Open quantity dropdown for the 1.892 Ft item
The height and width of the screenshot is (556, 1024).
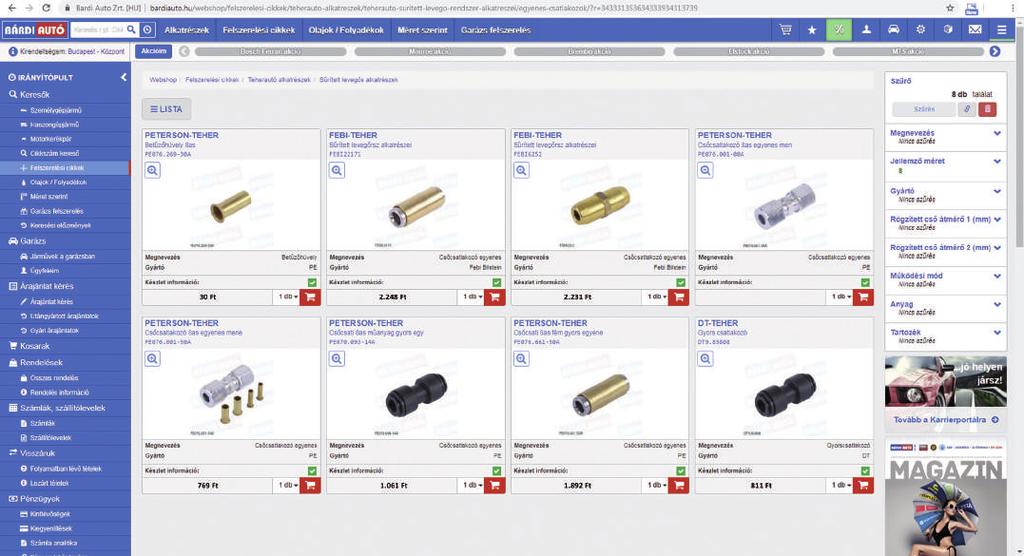656,485
